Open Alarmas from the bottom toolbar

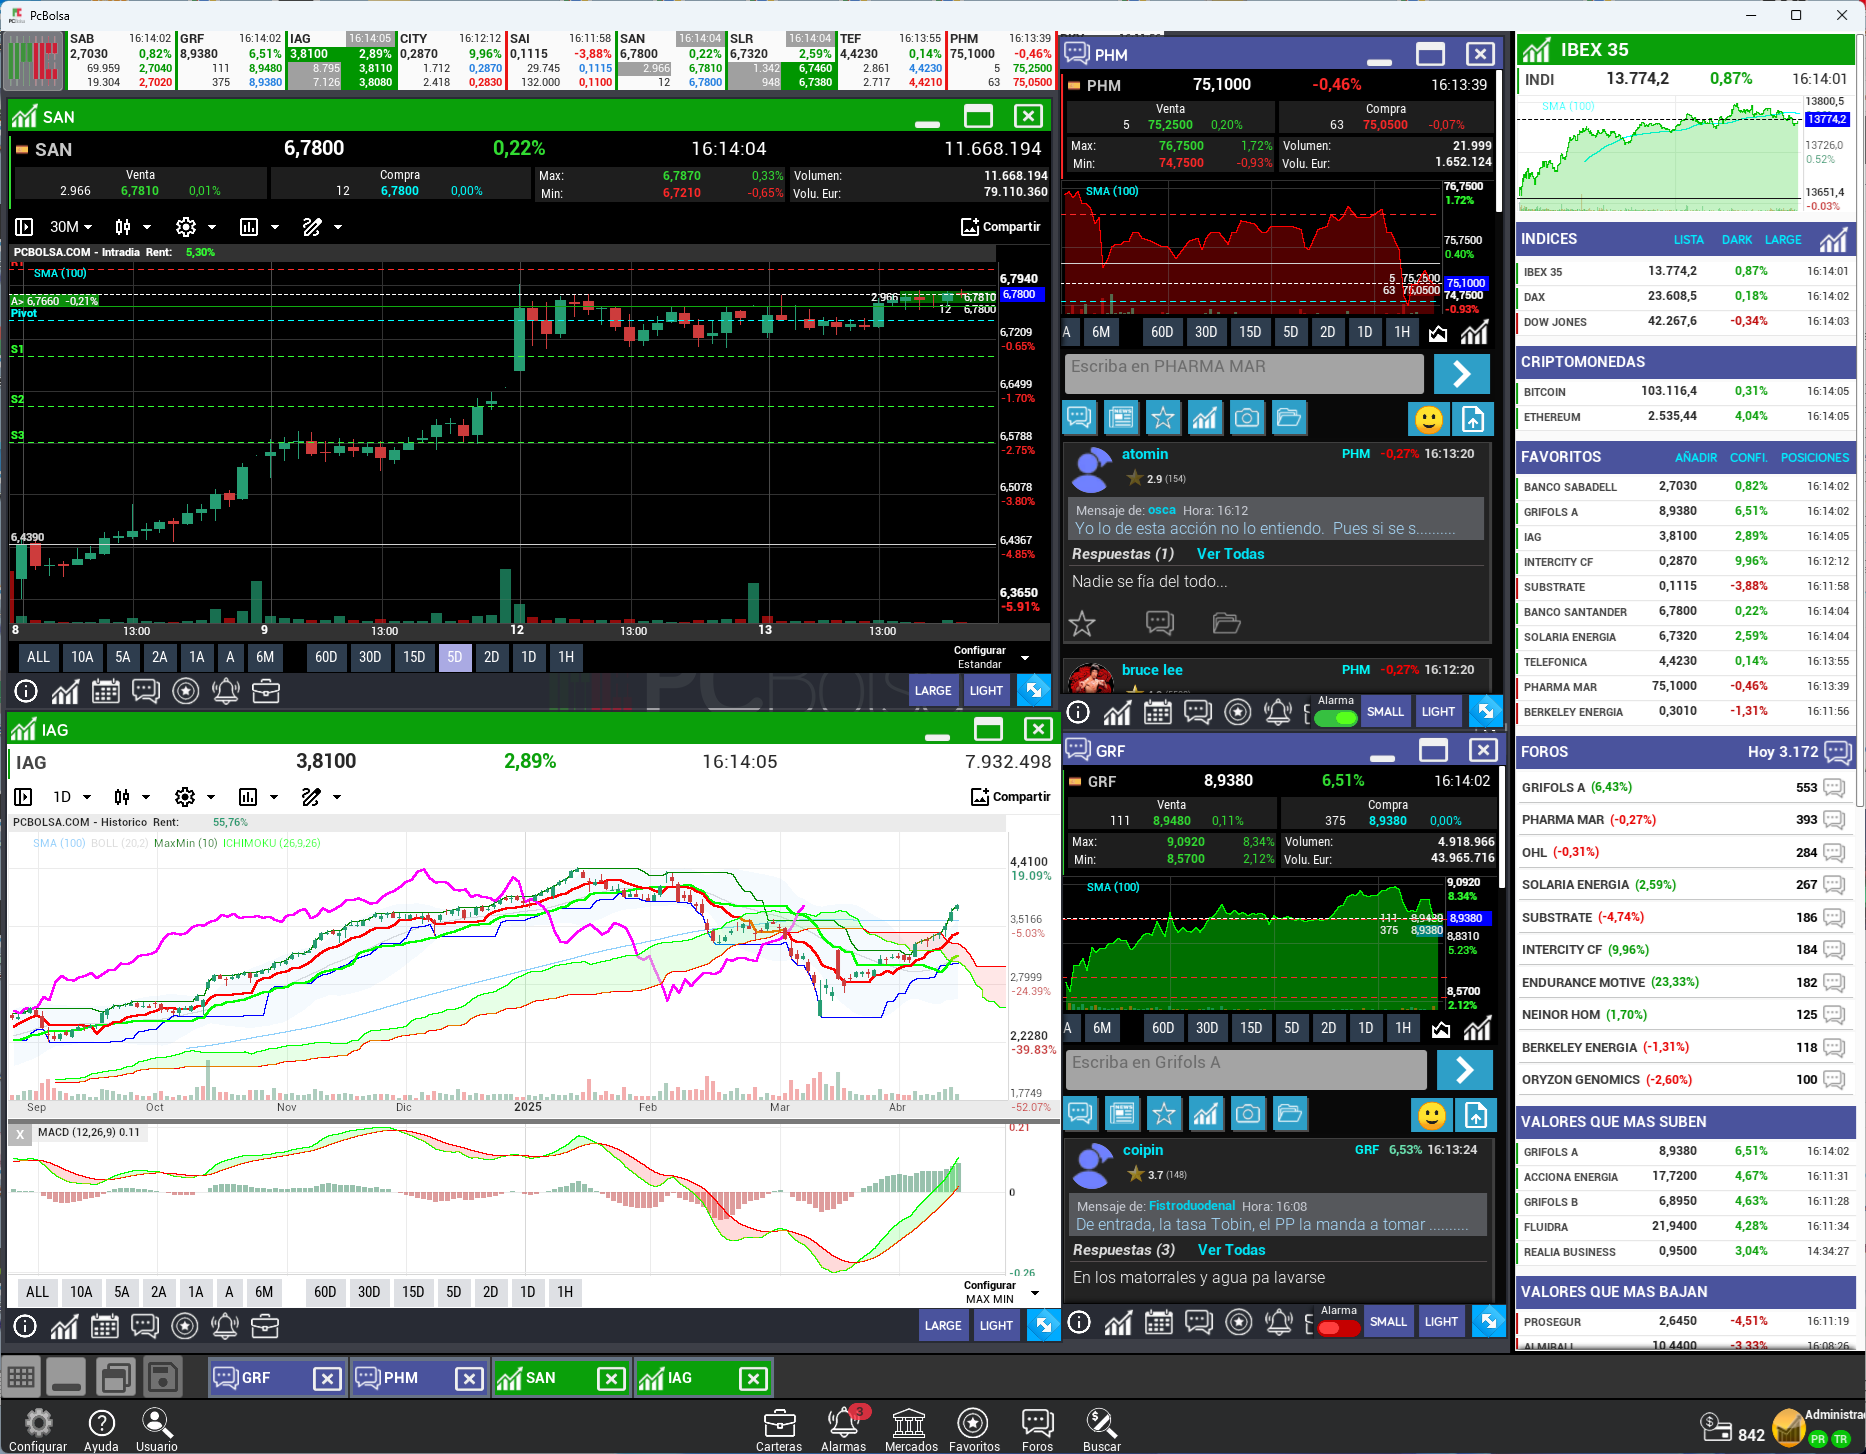click(843, 1428)
